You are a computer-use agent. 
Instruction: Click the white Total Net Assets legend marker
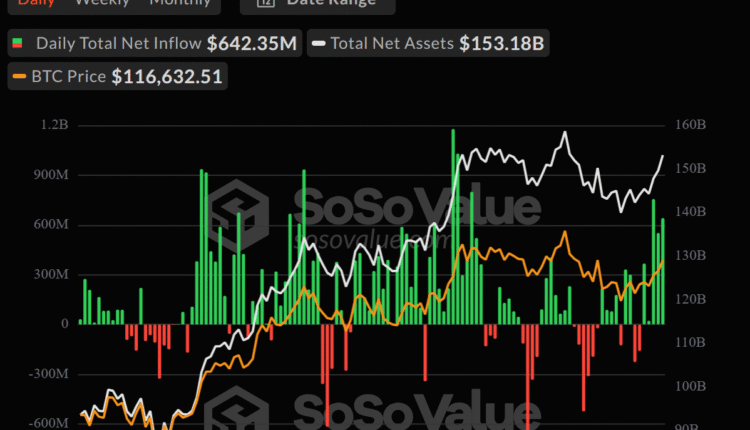[318, 44]
